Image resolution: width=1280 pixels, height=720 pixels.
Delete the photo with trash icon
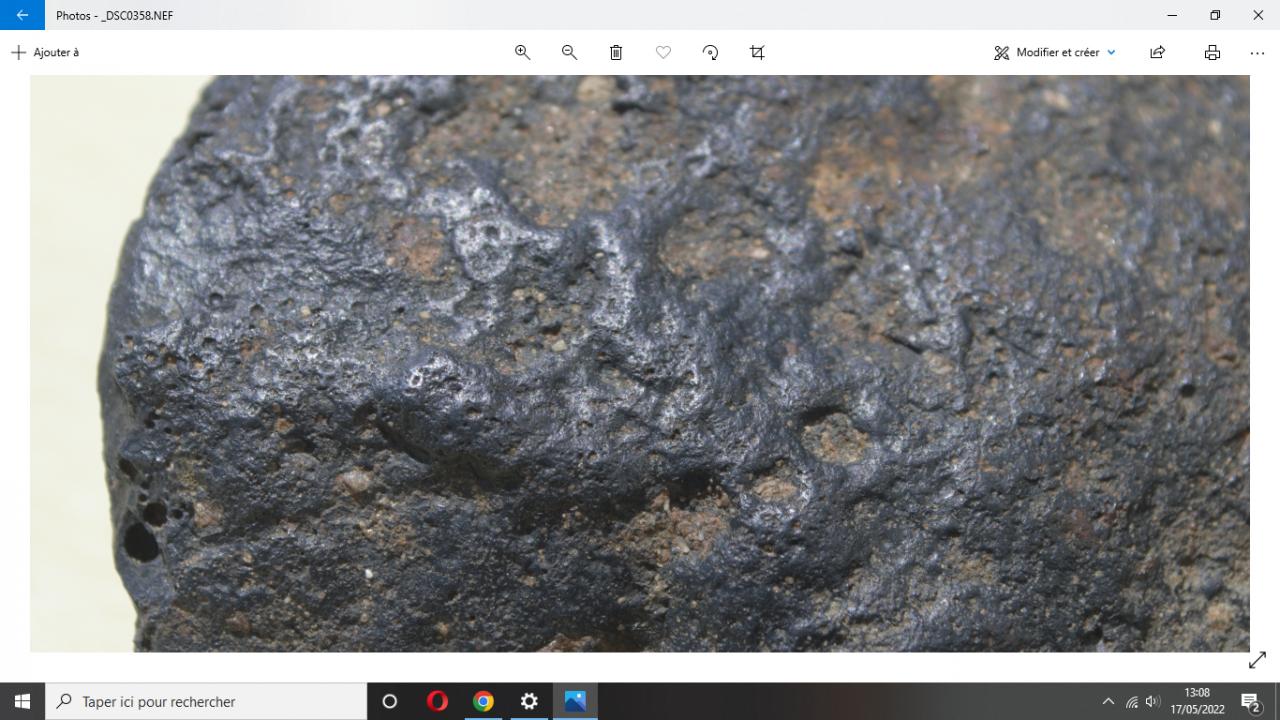(x=616, y=52)
